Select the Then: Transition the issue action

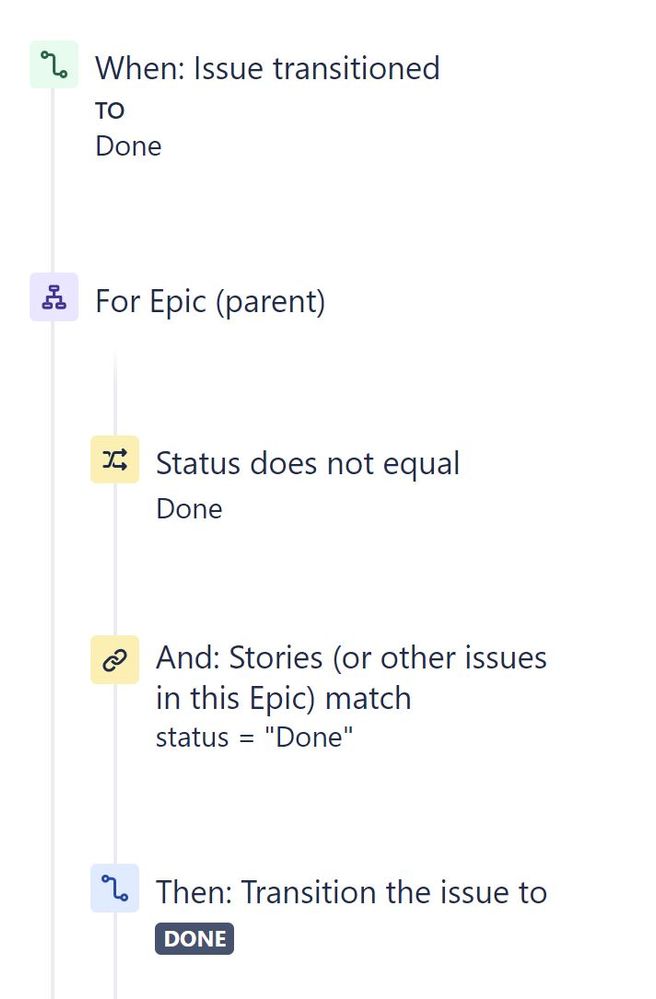tap(350, 891)
